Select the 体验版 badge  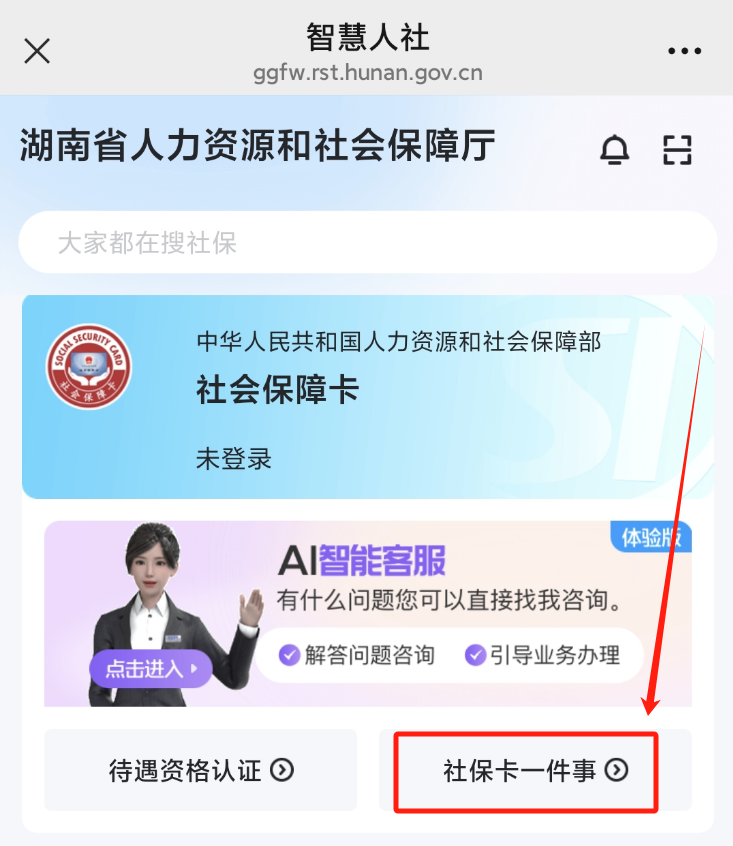point(651,537)
